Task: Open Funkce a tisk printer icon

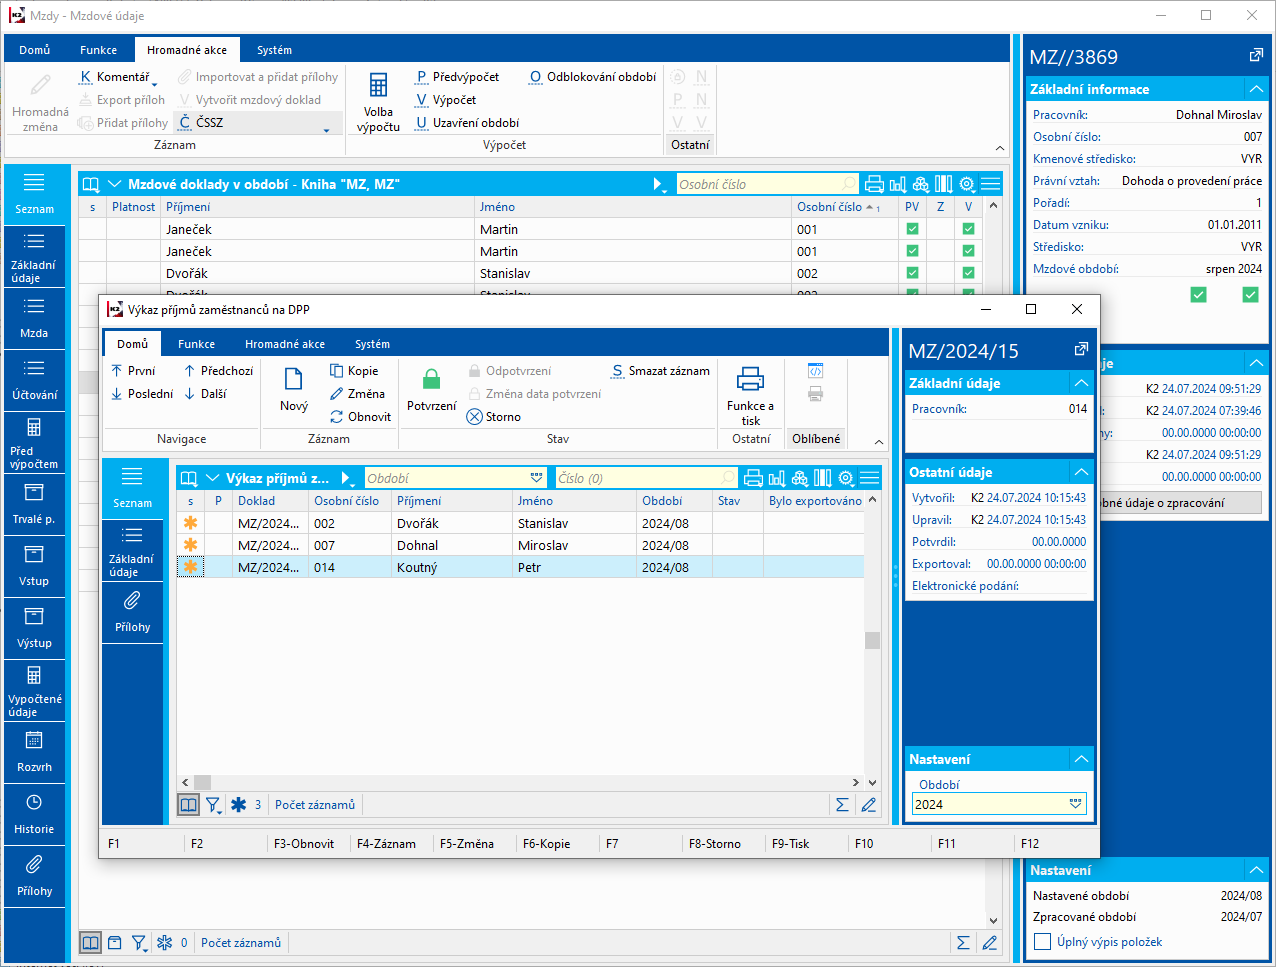Action: 750,379
